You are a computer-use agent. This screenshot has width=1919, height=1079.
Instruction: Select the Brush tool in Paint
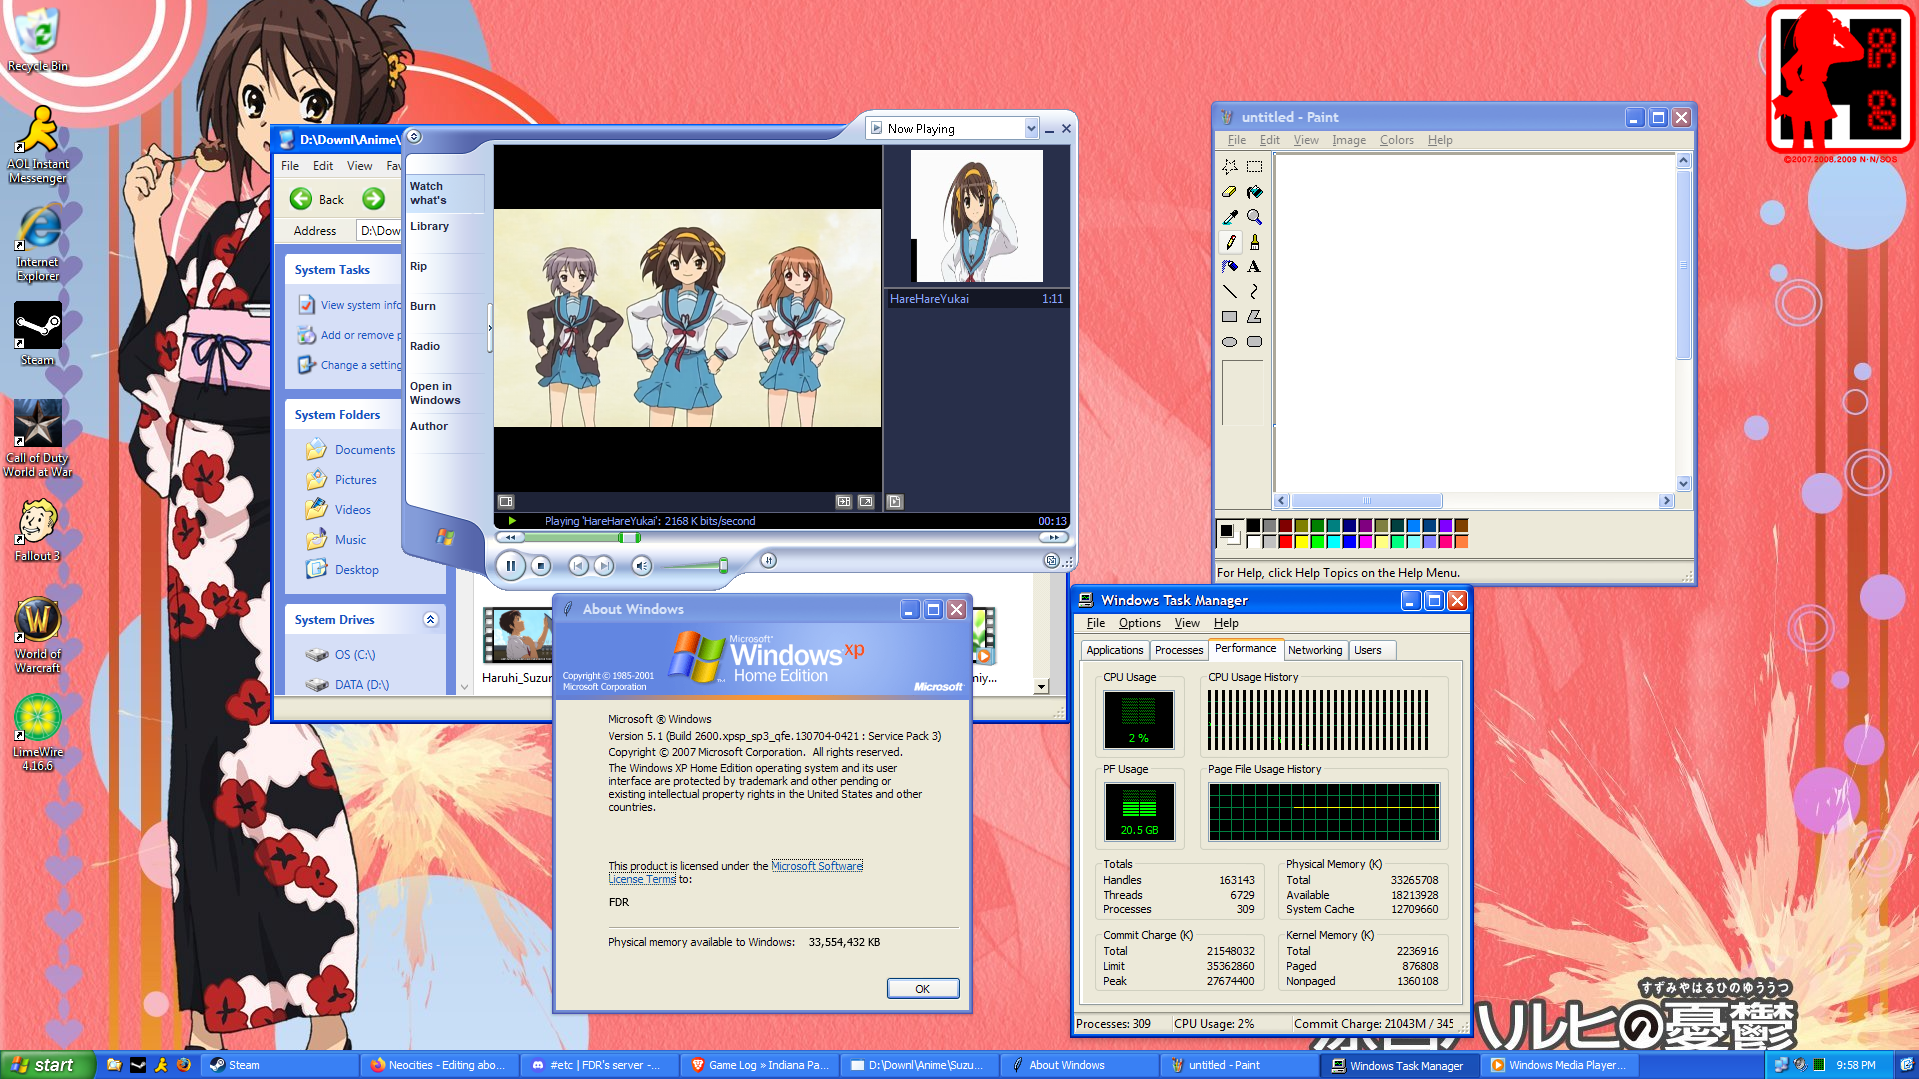[x=1254, y=242]
